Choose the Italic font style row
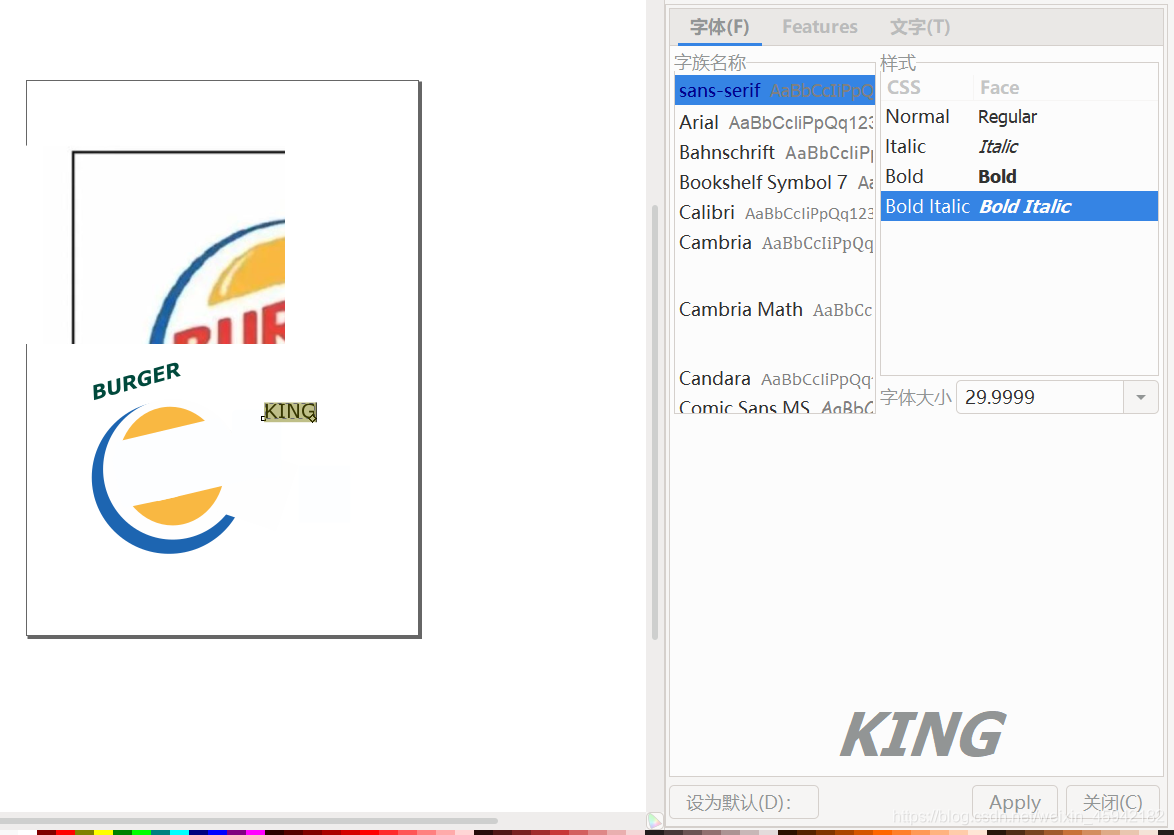Screen dimensions: 1174x835 pos(1019,147)
